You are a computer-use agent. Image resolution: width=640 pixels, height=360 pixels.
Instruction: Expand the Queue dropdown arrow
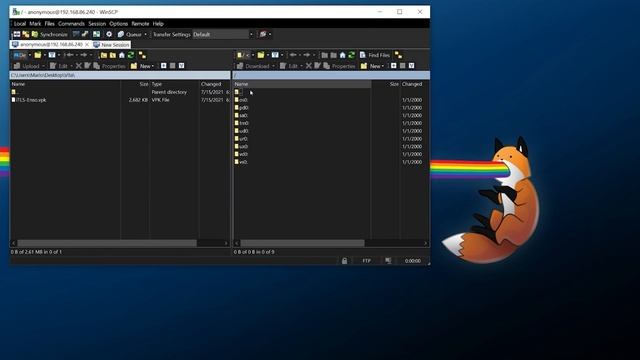coord(145,34)
